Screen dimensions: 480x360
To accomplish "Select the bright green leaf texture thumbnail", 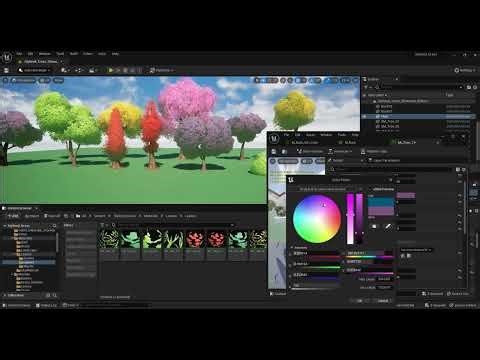I will click(x=151, y=239).
